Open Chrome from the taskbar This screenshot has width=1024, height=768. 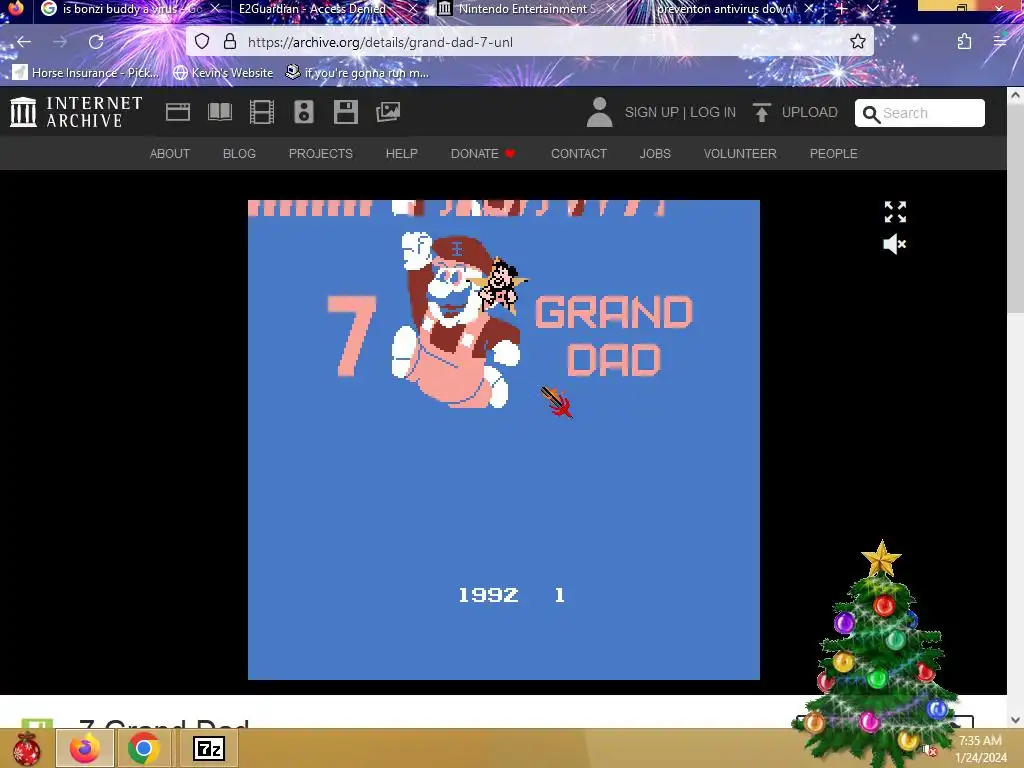coord(144,748)
